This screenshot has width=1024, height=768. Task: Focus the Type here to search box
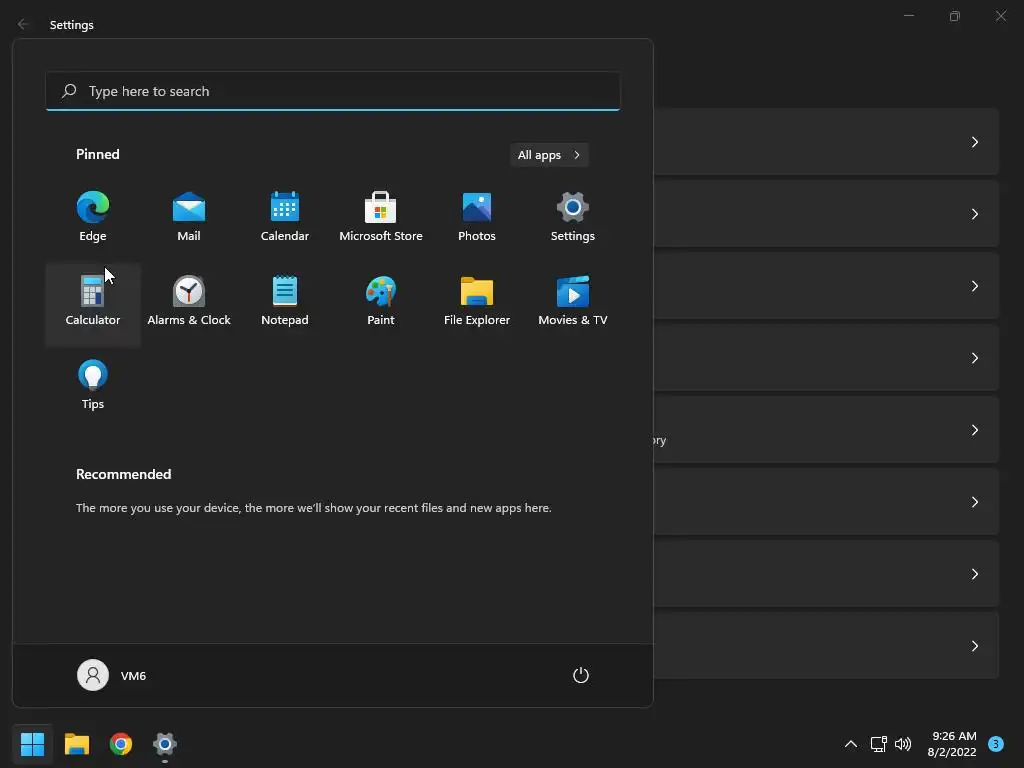pyautogui.click(x=333, y=91)
